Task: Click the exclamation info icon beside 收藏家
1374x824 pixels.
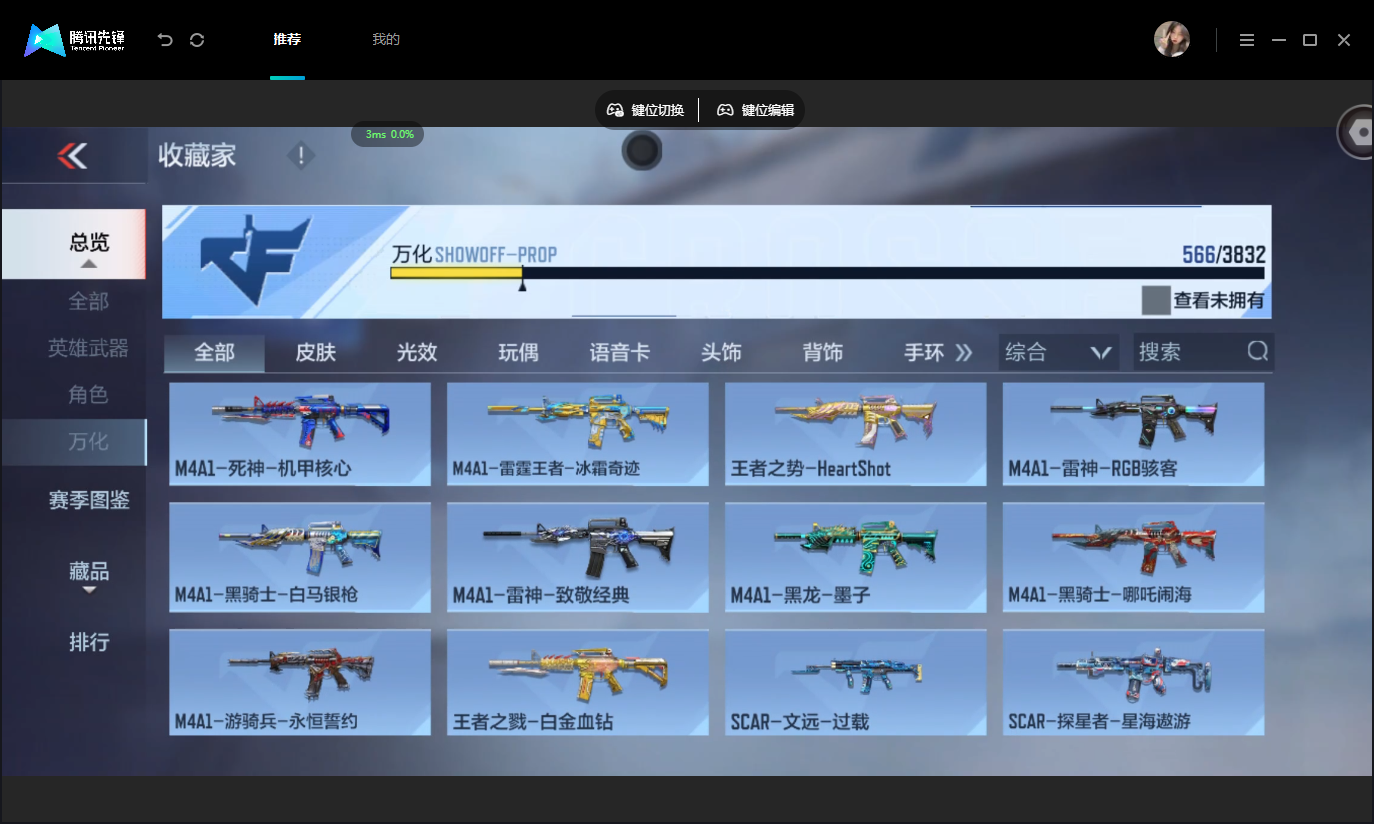Action: click(301, 156)
